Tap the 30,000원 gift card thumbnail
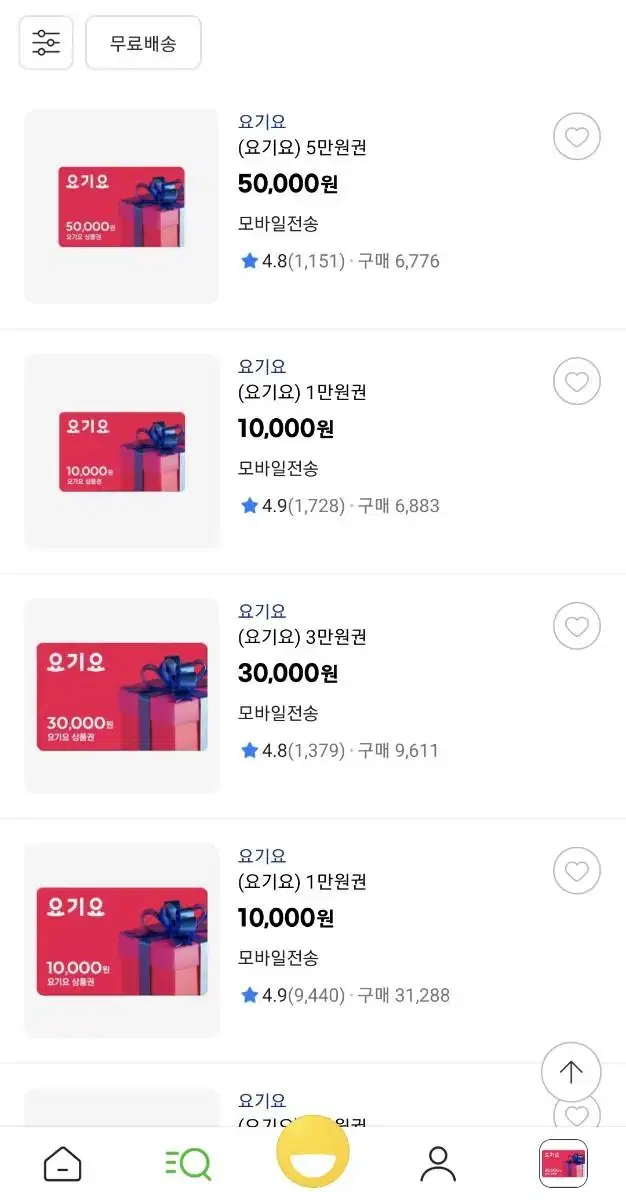The image size is (626, 1200). (x=121, y=696)
